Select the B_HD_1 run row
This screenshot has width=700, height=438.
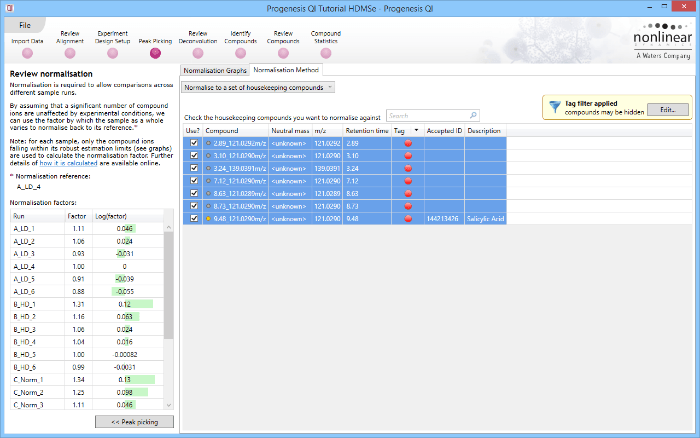87,304
